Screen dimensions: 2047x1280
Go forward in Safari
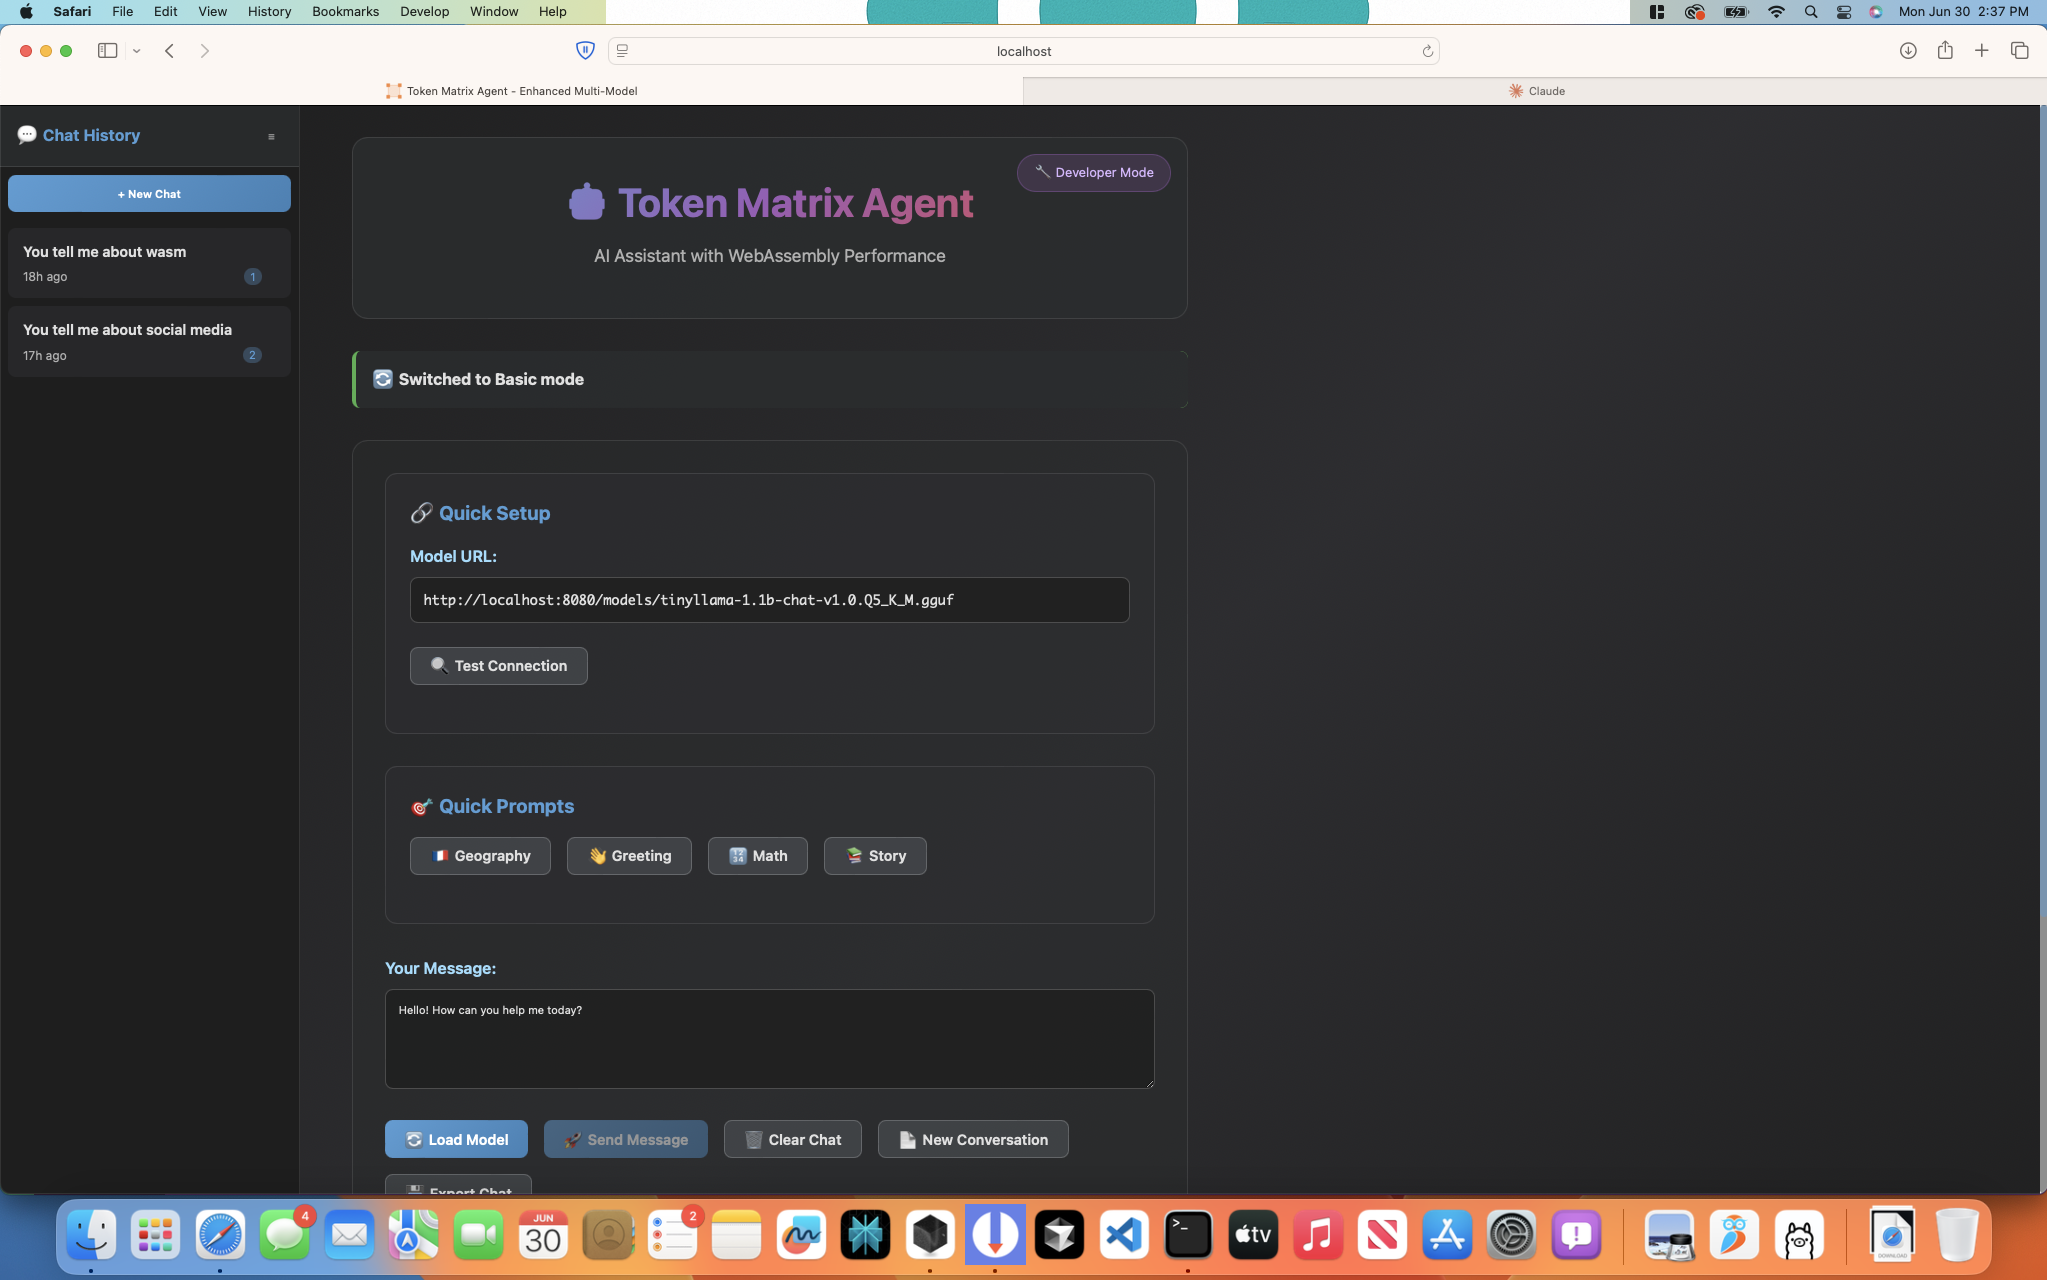204,51
